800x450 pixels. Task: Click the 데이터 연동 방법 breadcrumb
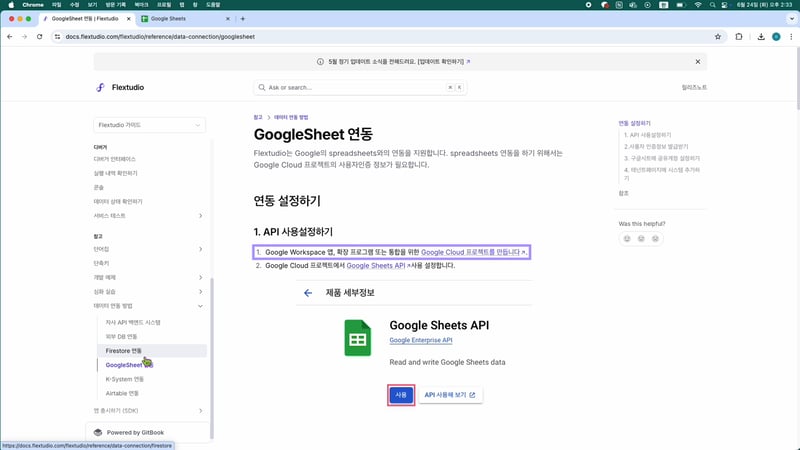[x=291, y=117]
